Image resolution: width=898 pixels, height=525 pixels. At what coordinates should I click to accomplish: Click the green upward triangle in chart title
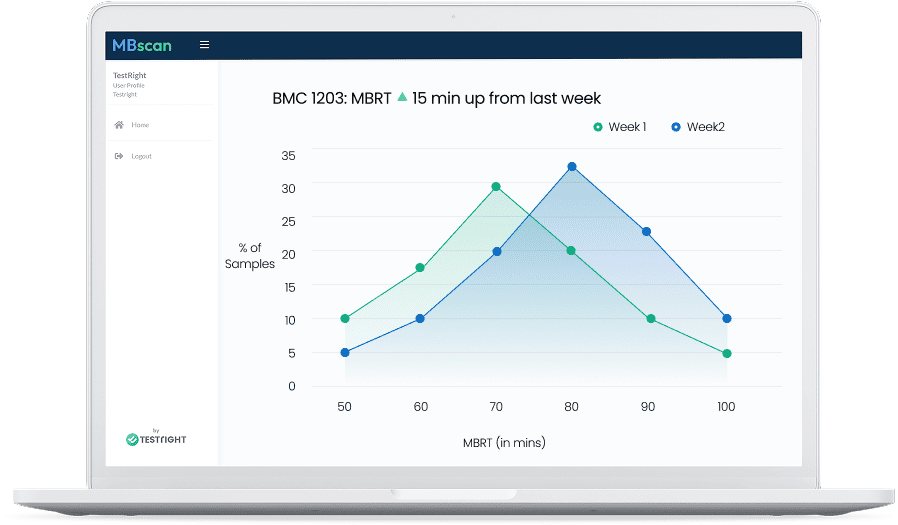click(x=402, y=97)
